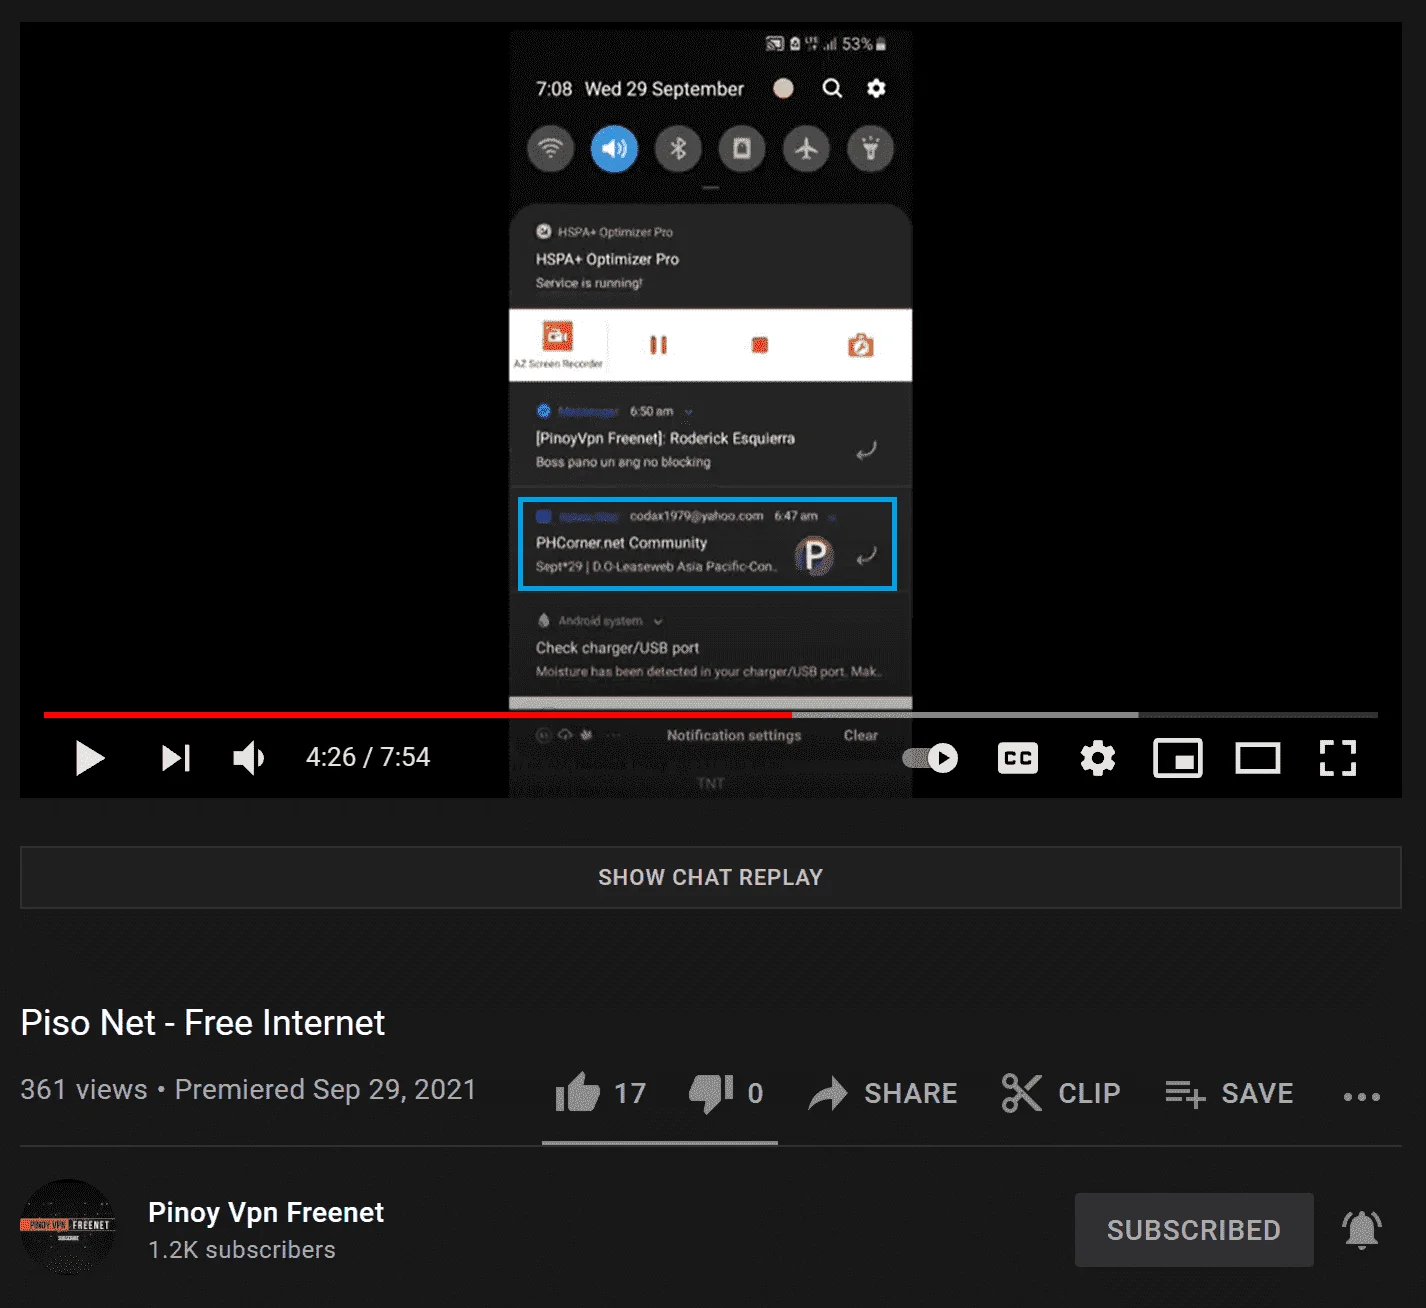Create a clip with Clip button
Image resolution: width=1426 pixels, height=1308 pixels.
pyautogui.click(x=1061, y=1093)
